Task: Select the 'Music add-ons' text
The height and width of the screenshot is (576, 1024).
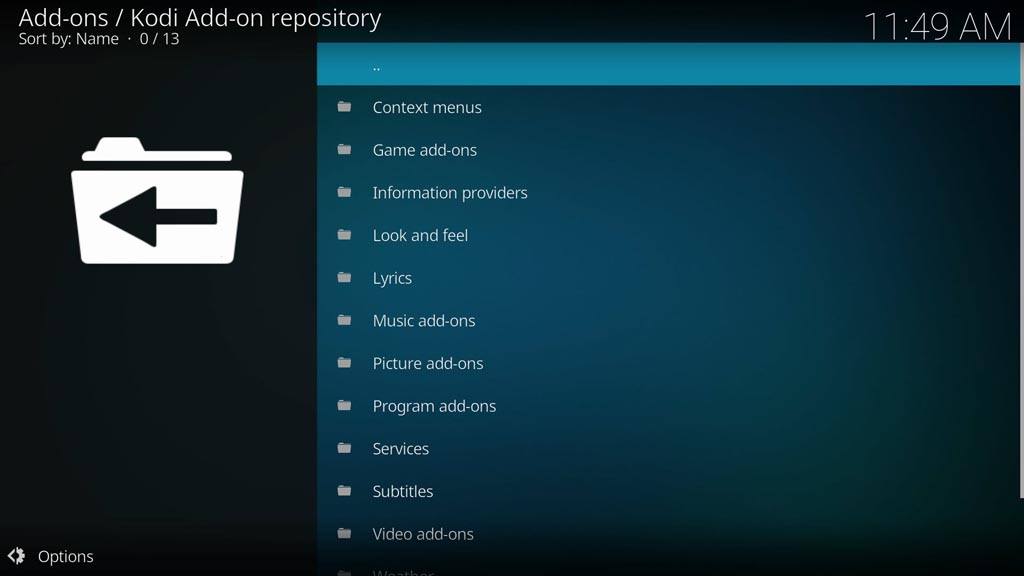Action: coord(424,321)
